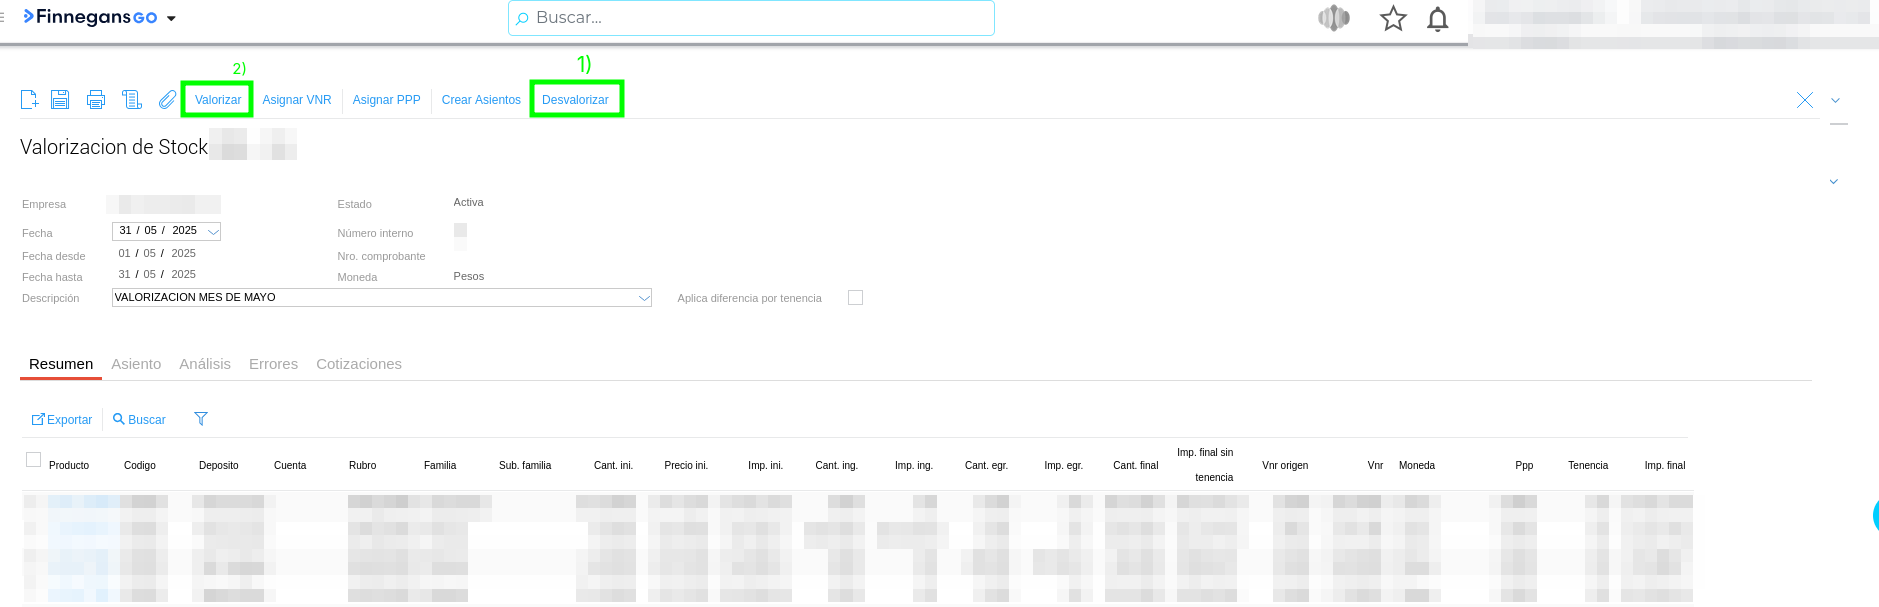This screenshot has height=607, width=1879.
Task: Open the FinnegansGO app menu dropdown
Action: click(x=171, y=18)
